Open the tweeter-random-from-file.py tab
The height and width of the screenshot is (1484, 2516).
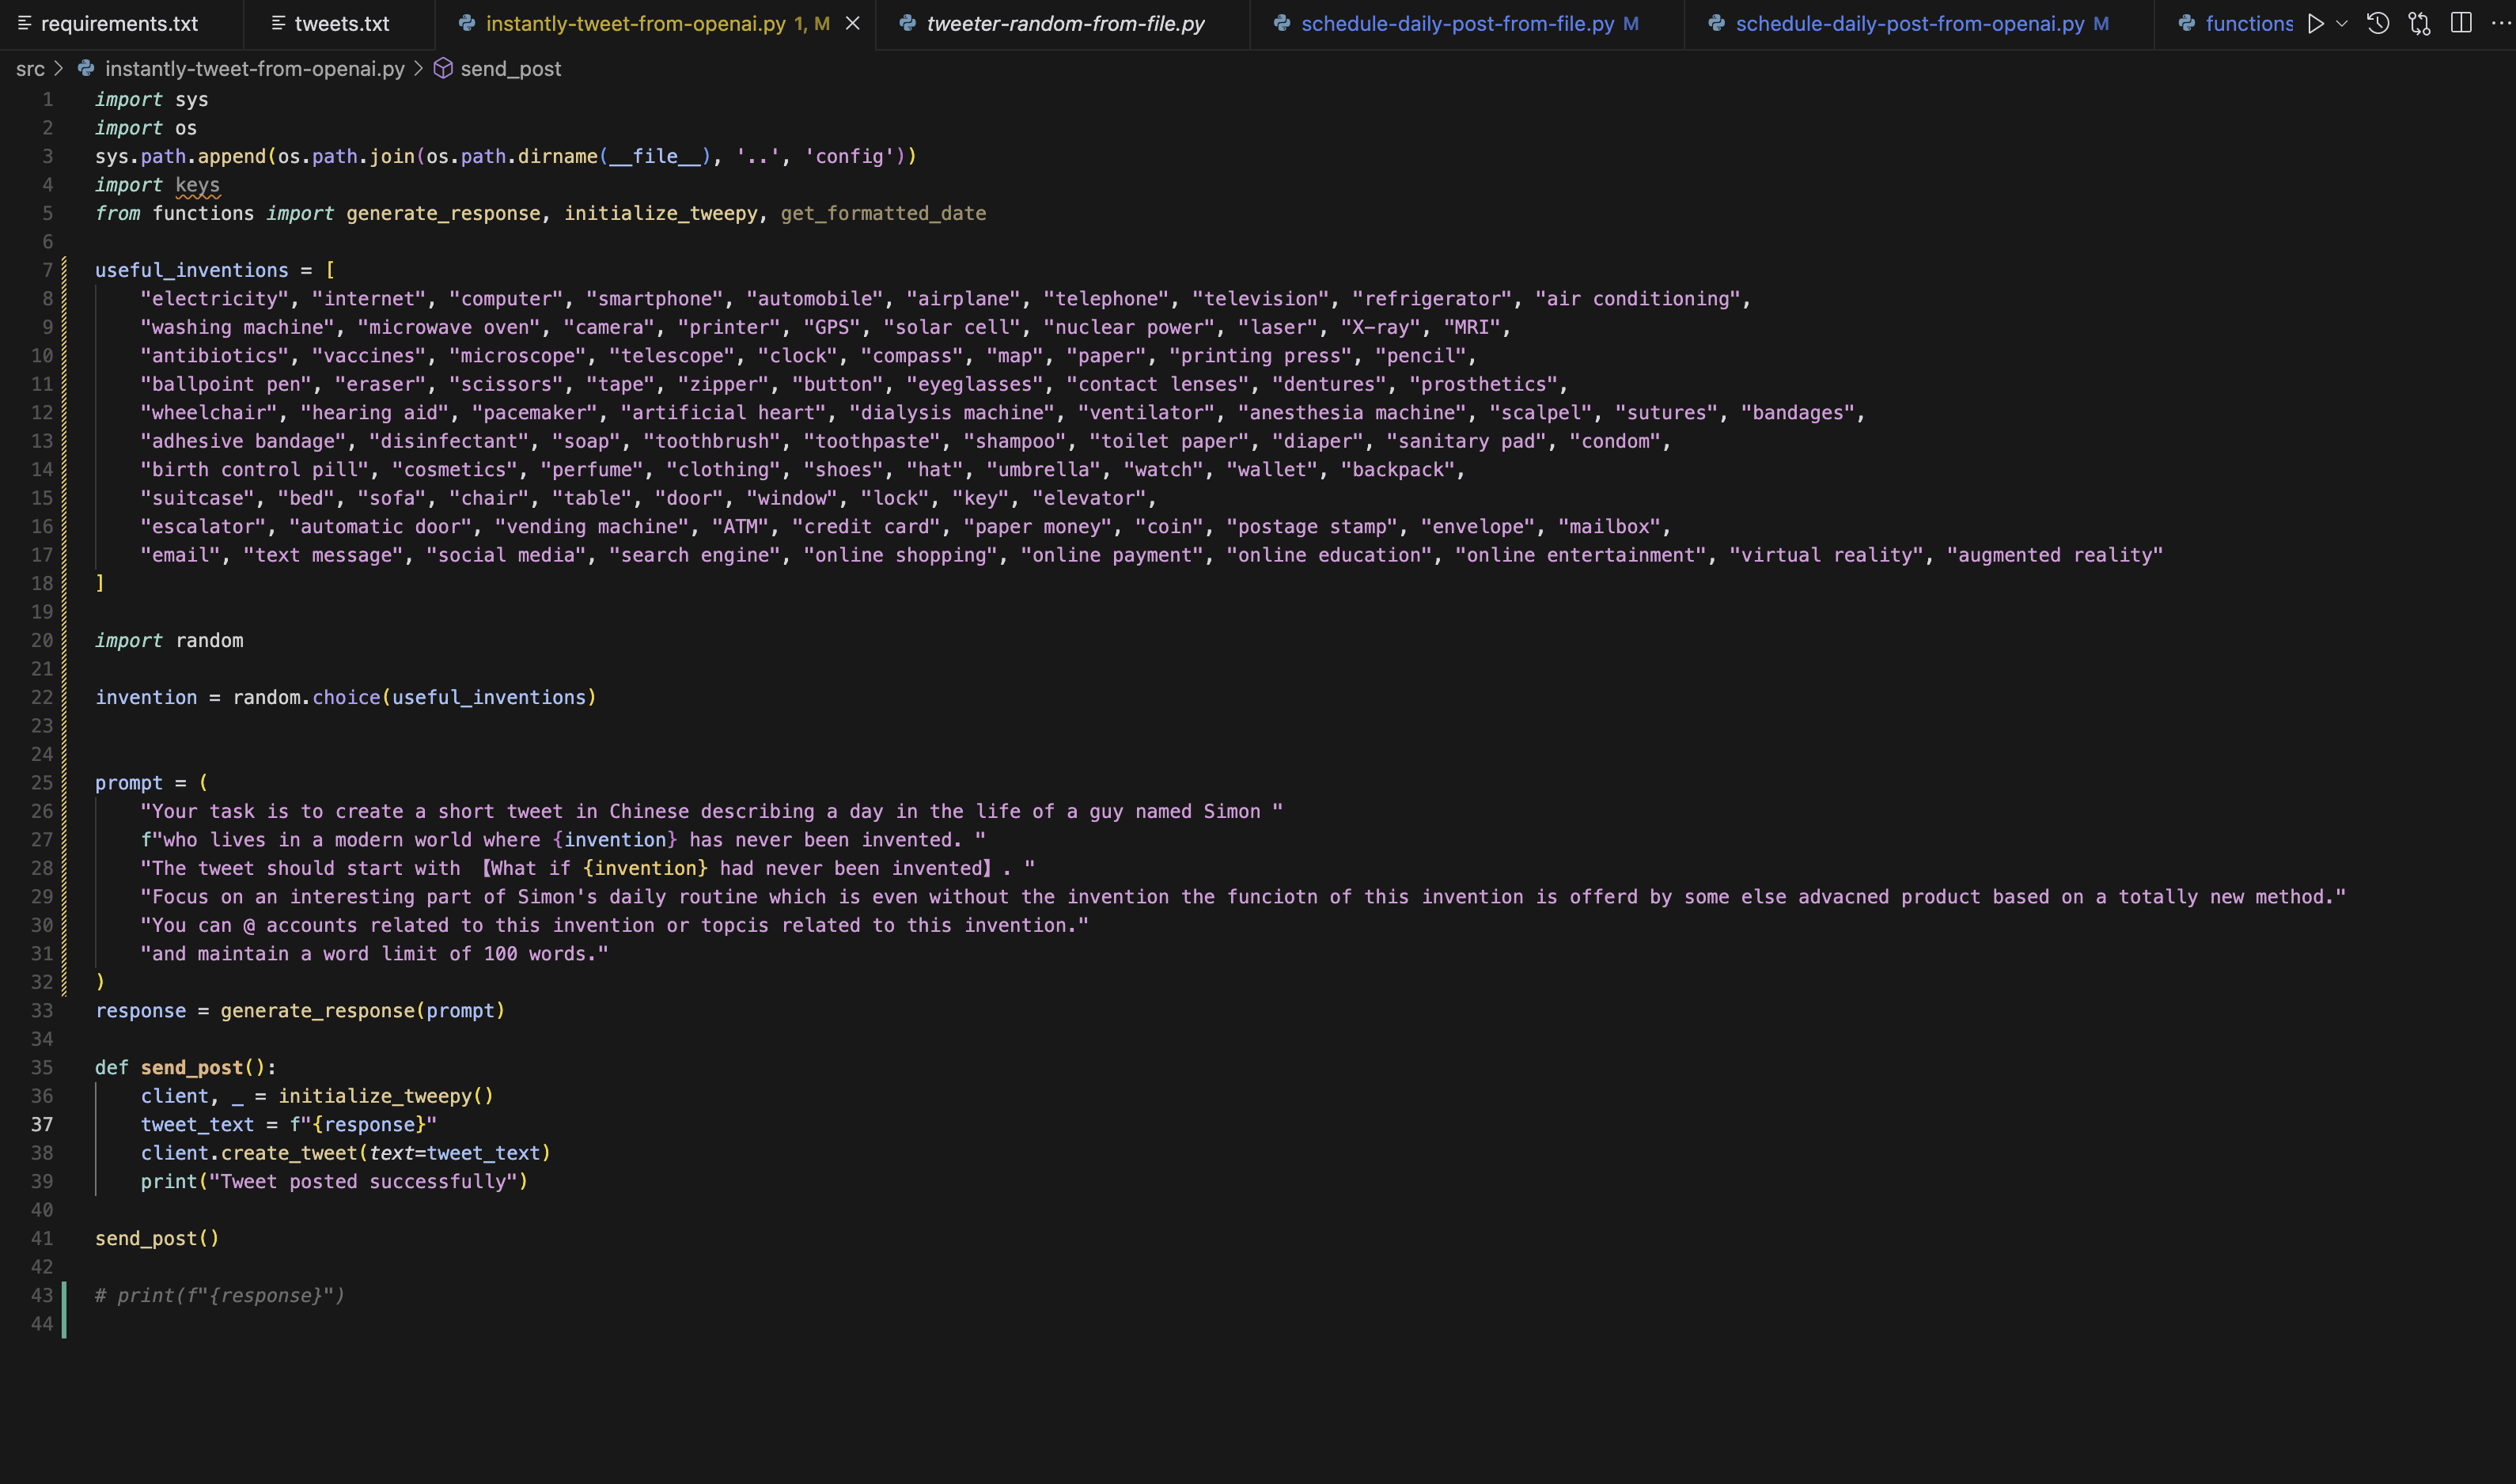pyautogui.click(x=1065, y=23)
